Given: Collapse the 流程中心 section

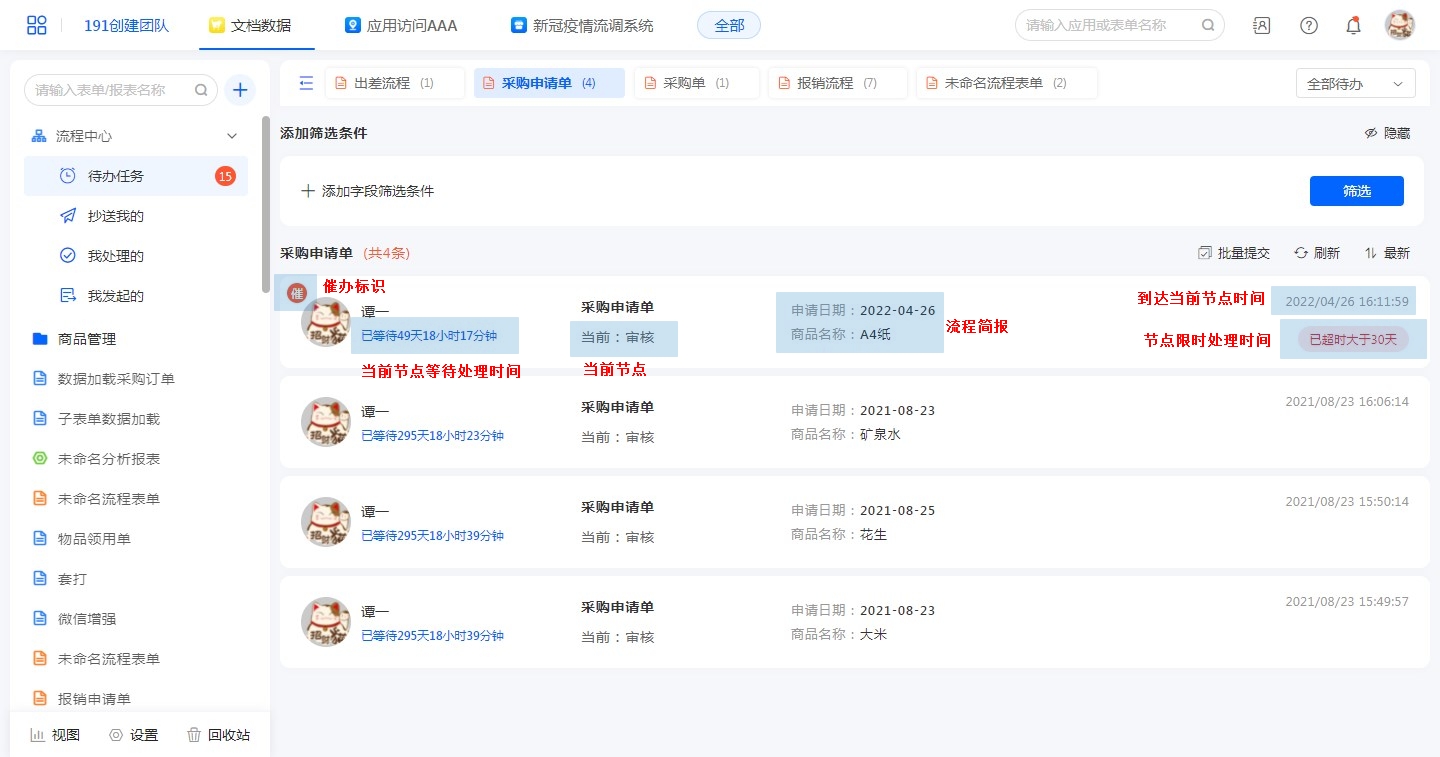Looking at the screenshot, I should (x=232, y=136).
